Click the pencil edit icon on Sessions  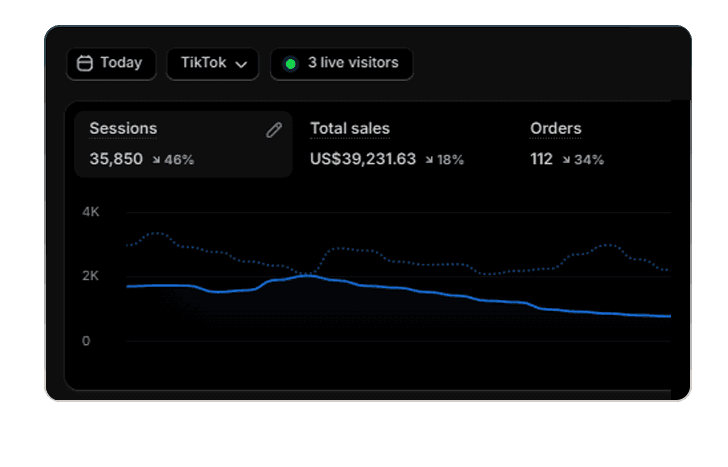click(274, 130)
